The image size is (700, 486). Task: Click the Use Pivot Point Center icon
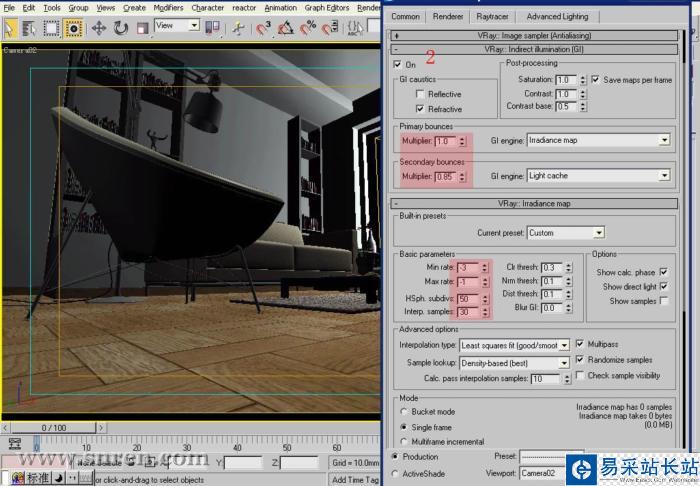pos(212,28)
